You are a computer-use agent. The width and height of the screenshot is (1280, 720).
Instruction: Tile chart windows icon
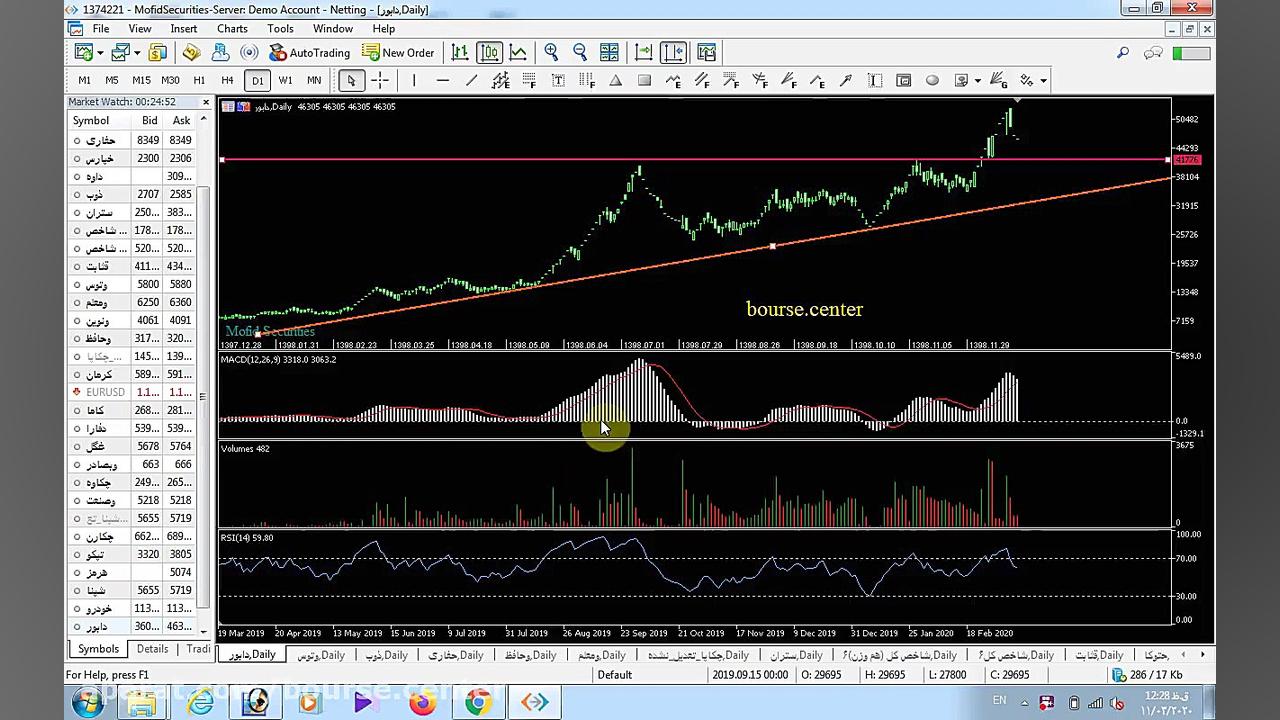(x=609, y=52)
